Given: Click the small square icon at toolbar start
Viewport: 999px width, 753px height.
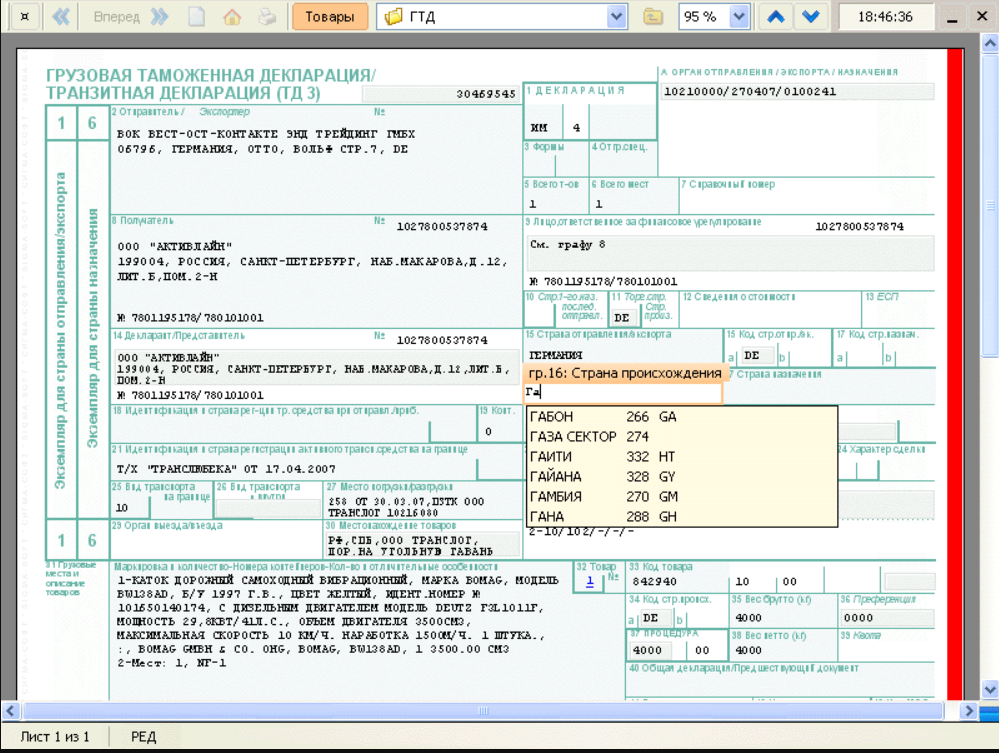Looking at the screenshot, I should click(x=24, y=17).
